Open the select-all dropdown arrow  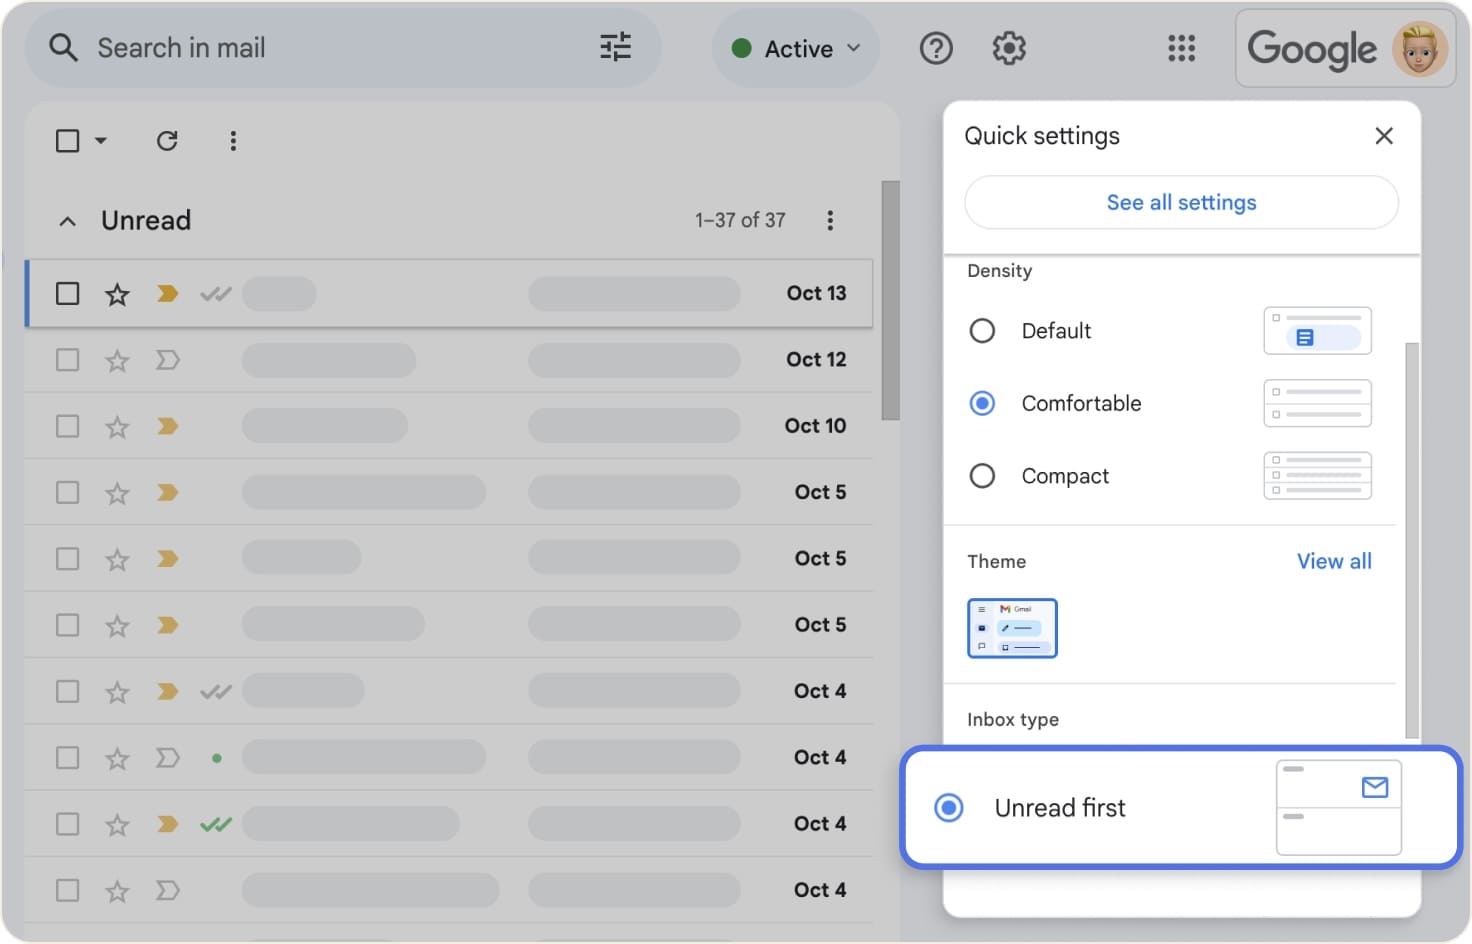click(99, 140)
